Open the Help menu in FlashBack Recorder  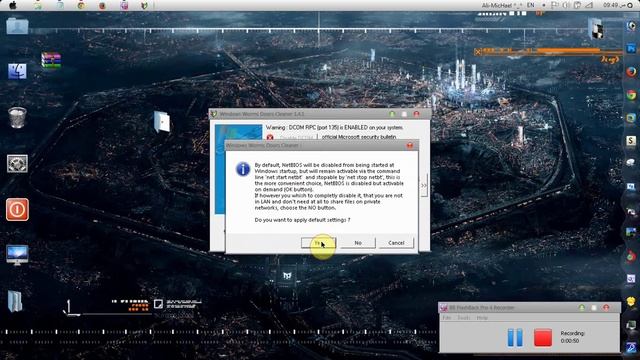(x=482, y=318)
